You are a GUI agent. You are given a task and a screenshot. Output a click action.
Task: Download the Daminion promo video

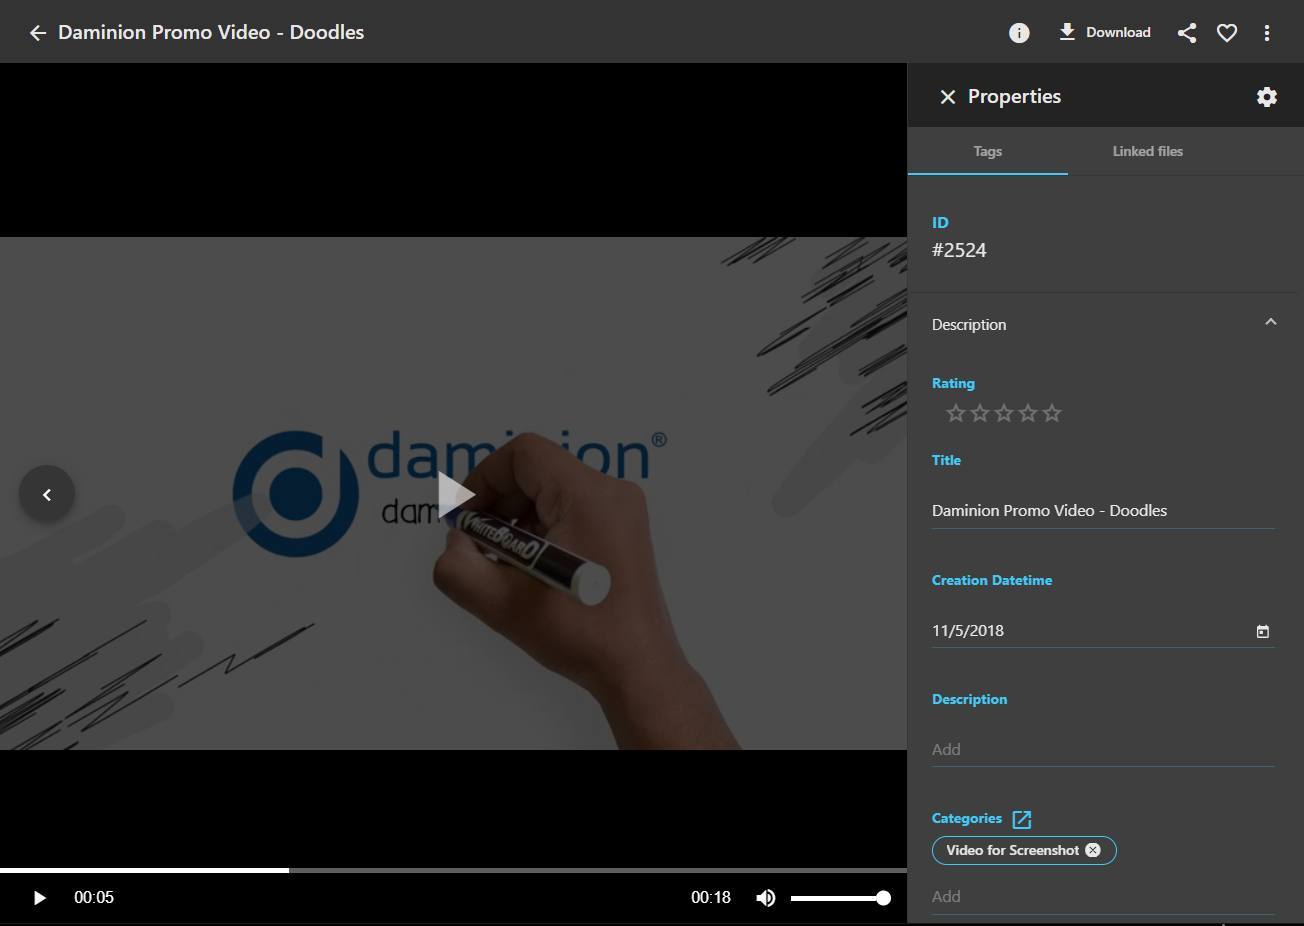tap(1104, 33)
